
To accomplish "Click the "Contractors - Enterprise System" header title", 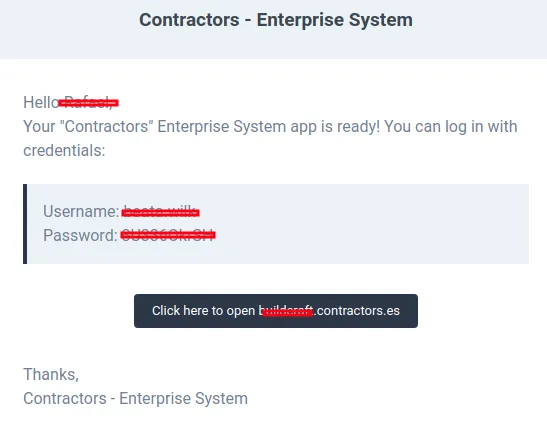I will tap(276, 20).
